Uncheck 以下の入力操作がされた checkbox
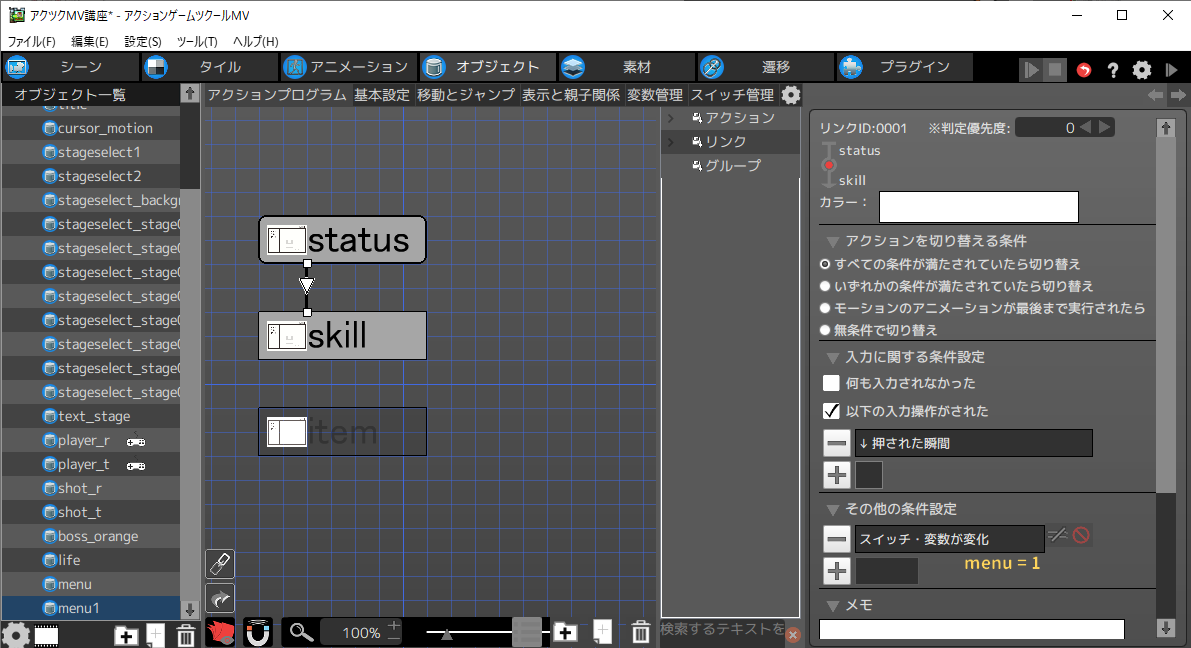Image resolution: width=1191 pixels, height=648 pixels. tap(831, 411)
